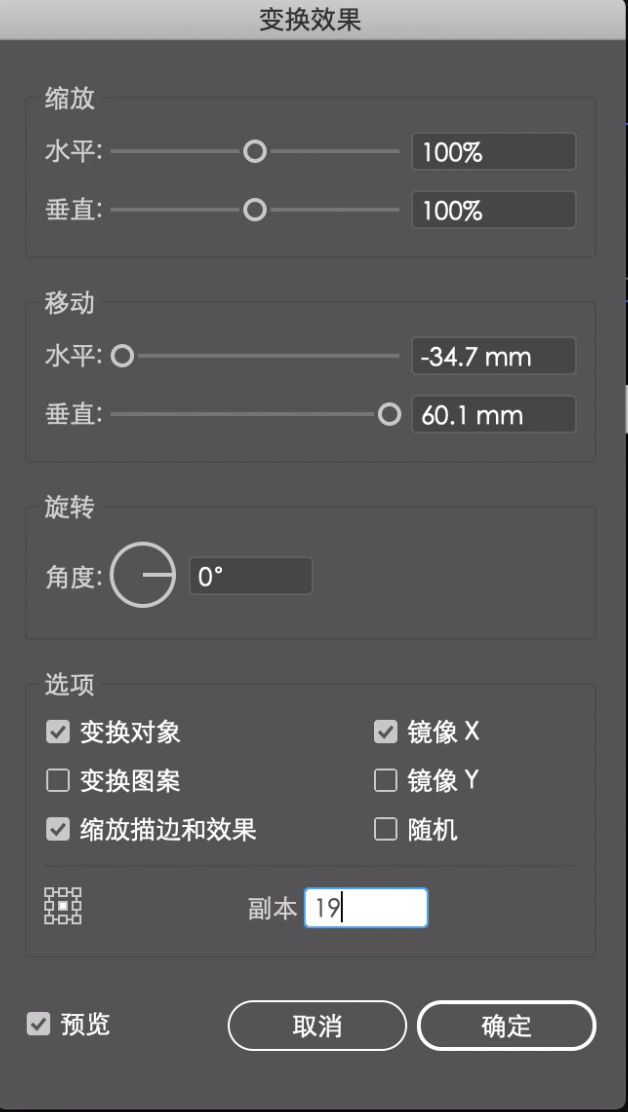Click the -34.7 mm move field

tap(494, 356)
